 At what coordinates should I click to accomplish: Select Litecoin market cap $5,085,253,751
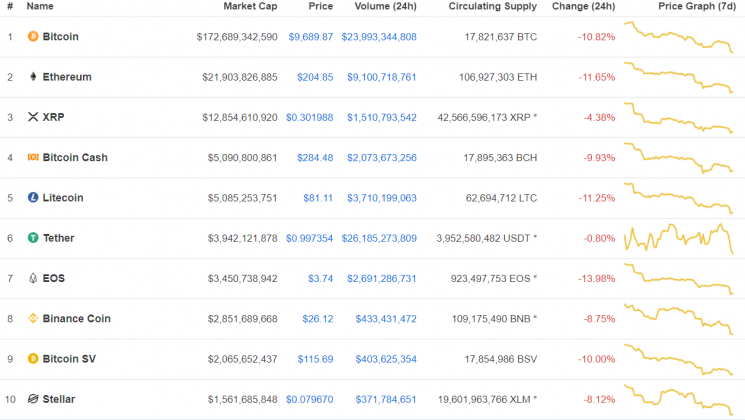click(x=242, y=198)
